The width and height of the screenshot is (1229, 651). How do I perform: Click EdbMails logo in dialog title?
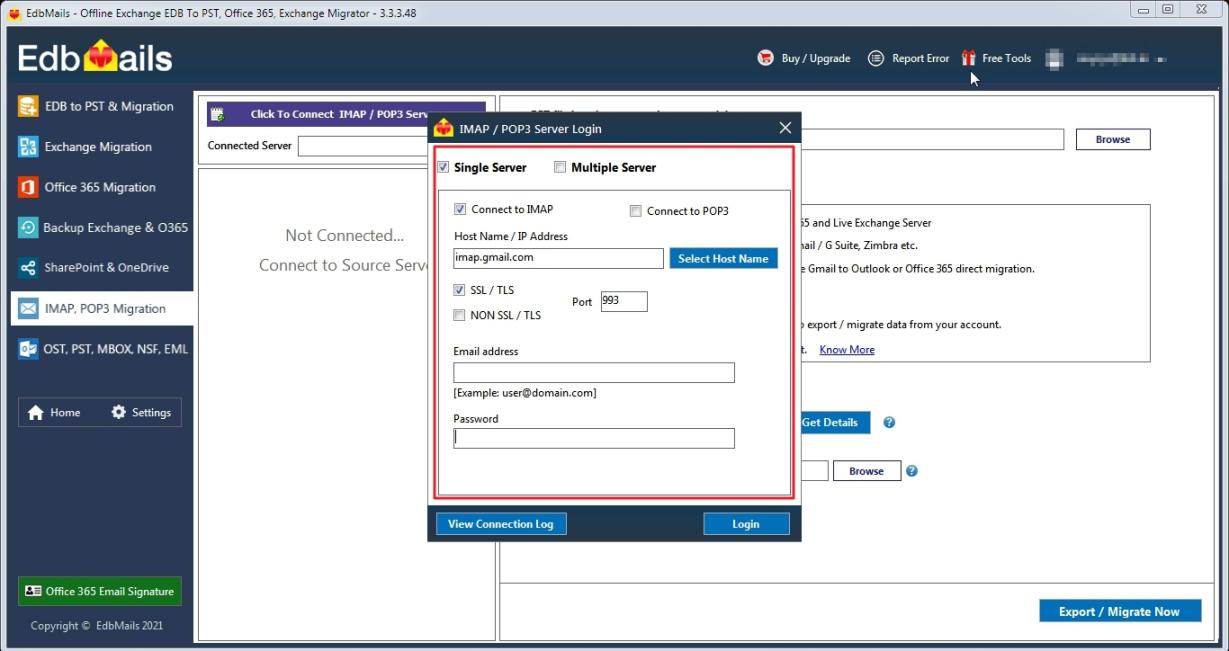pyautogui.click(x=444, y=128)
